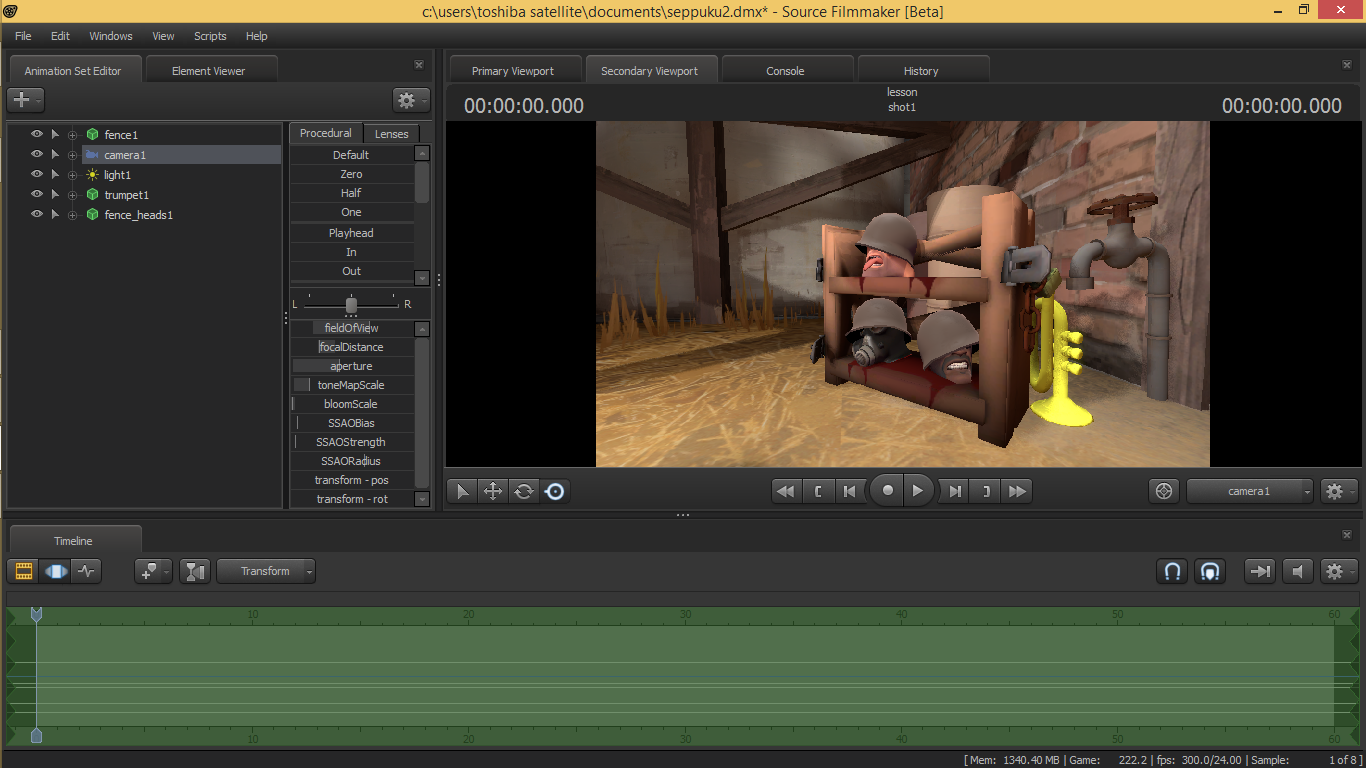Click the green cube icon for fence1

coord(92,135)
